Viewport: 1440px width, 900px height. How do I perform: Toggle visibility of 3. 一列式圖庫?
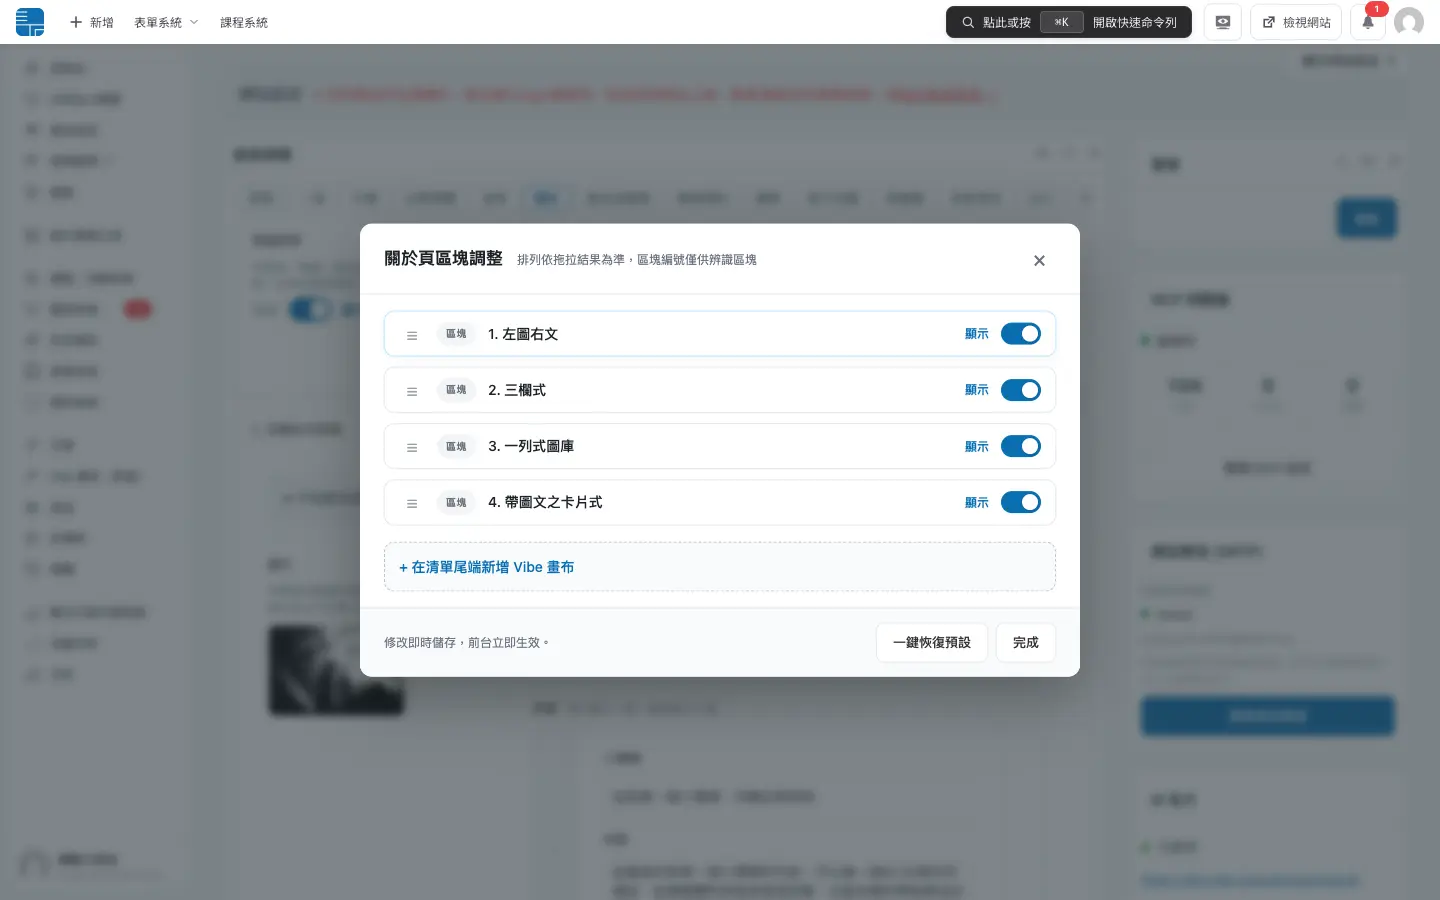click(x=1021, y=446)
